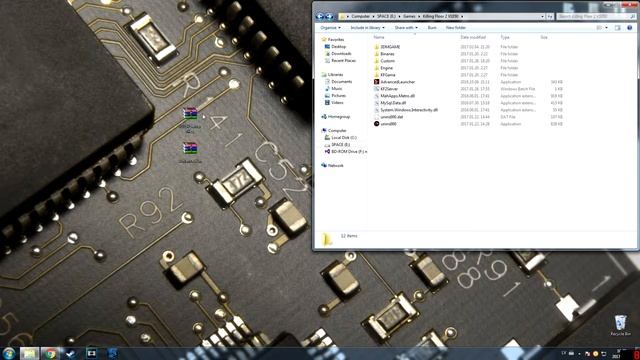Select Homegroup in navigation pane
The image size is (640, 360).
click(x=336, y=117)
